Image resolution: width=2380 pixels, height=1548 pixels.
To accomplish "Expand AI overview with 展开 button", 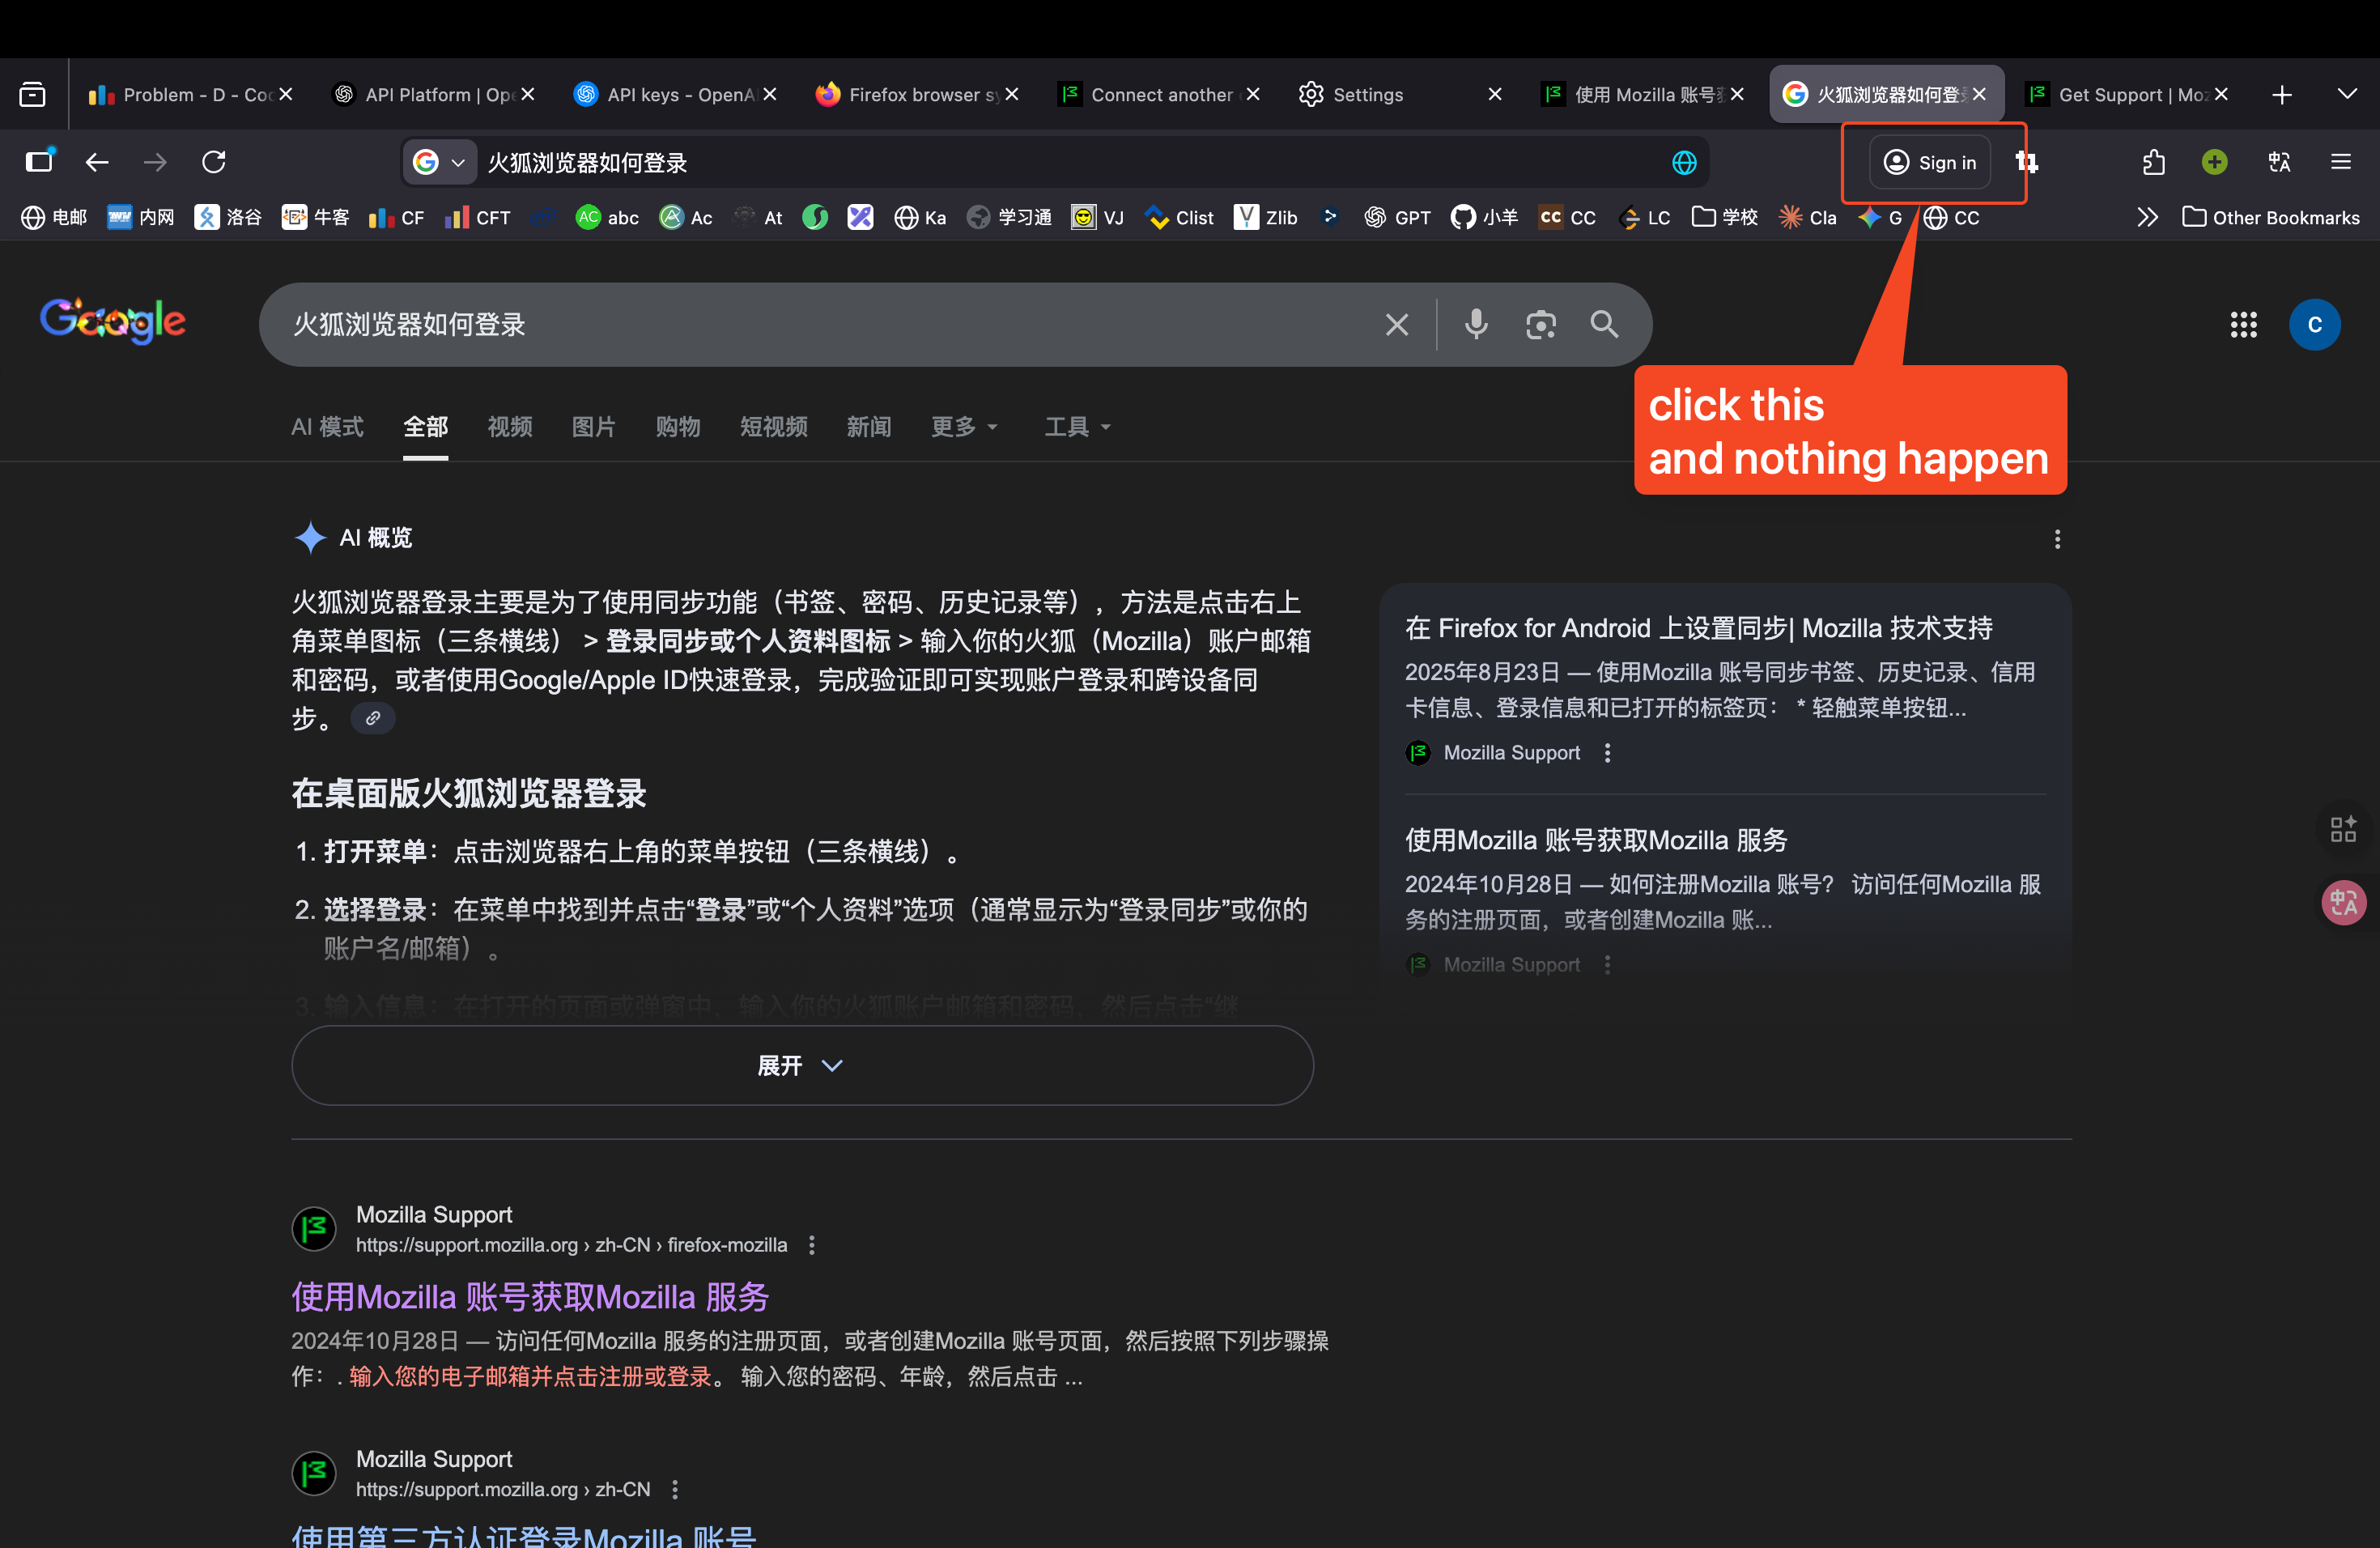I will coord(801,1065).
